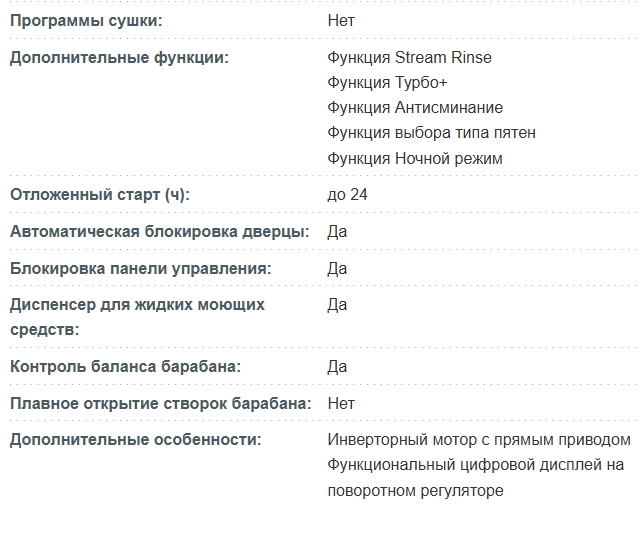The image size is (640, 533).
Task: Click the "Функция Stream Rinse" text
Action: coord(409,57)
